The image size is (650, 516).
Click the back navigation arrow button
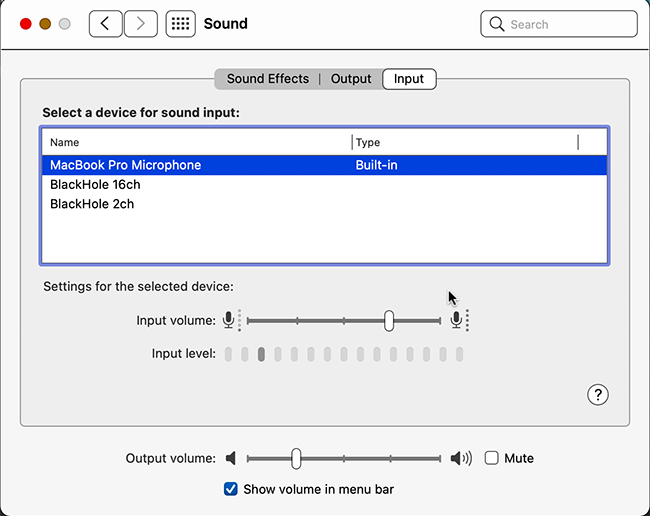tap(106, 24)
